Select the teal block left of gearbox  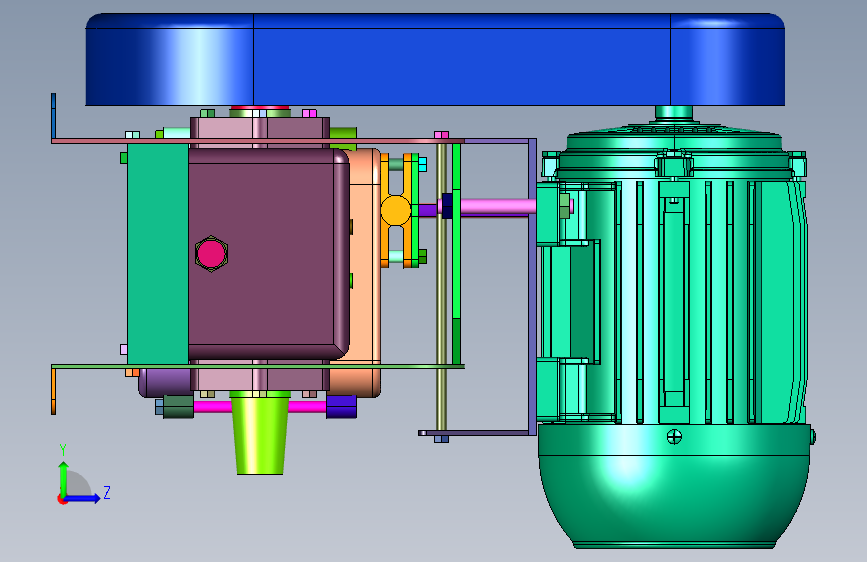(x=158, y=254)
